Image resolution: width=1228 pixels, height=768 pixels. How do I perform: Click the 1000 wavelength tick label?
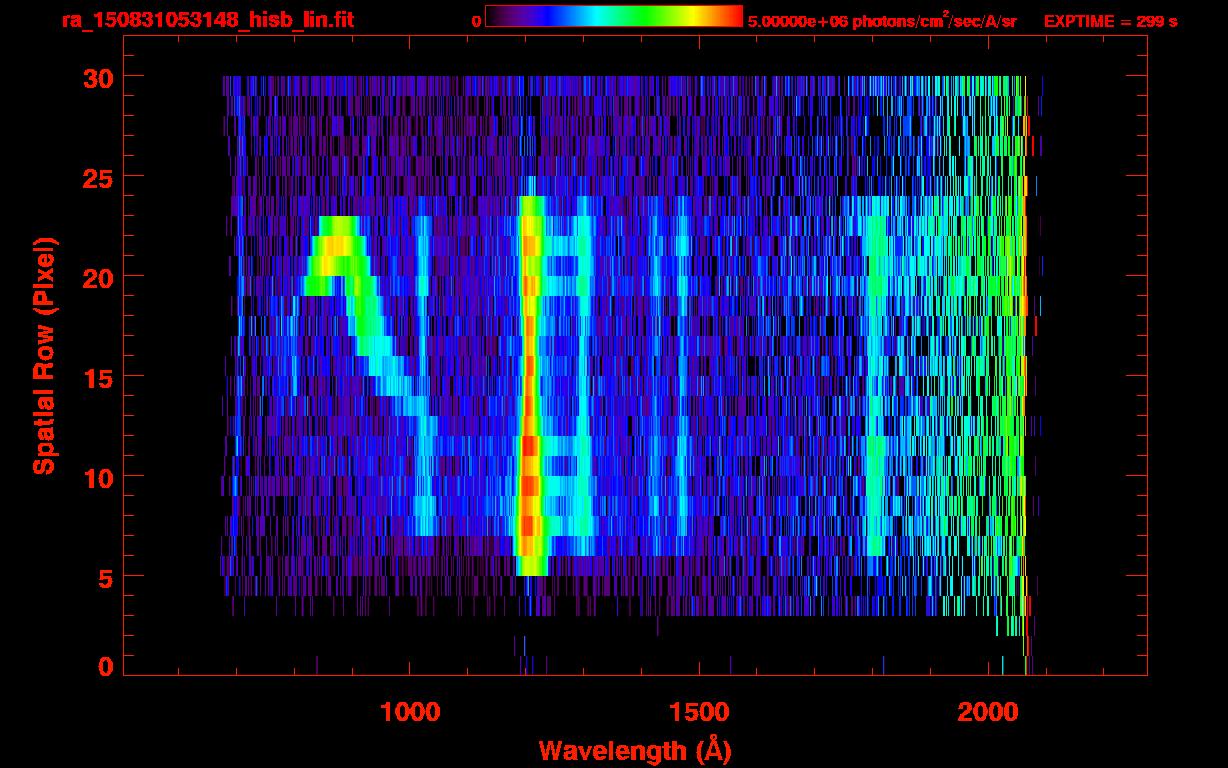coord(410,712)
